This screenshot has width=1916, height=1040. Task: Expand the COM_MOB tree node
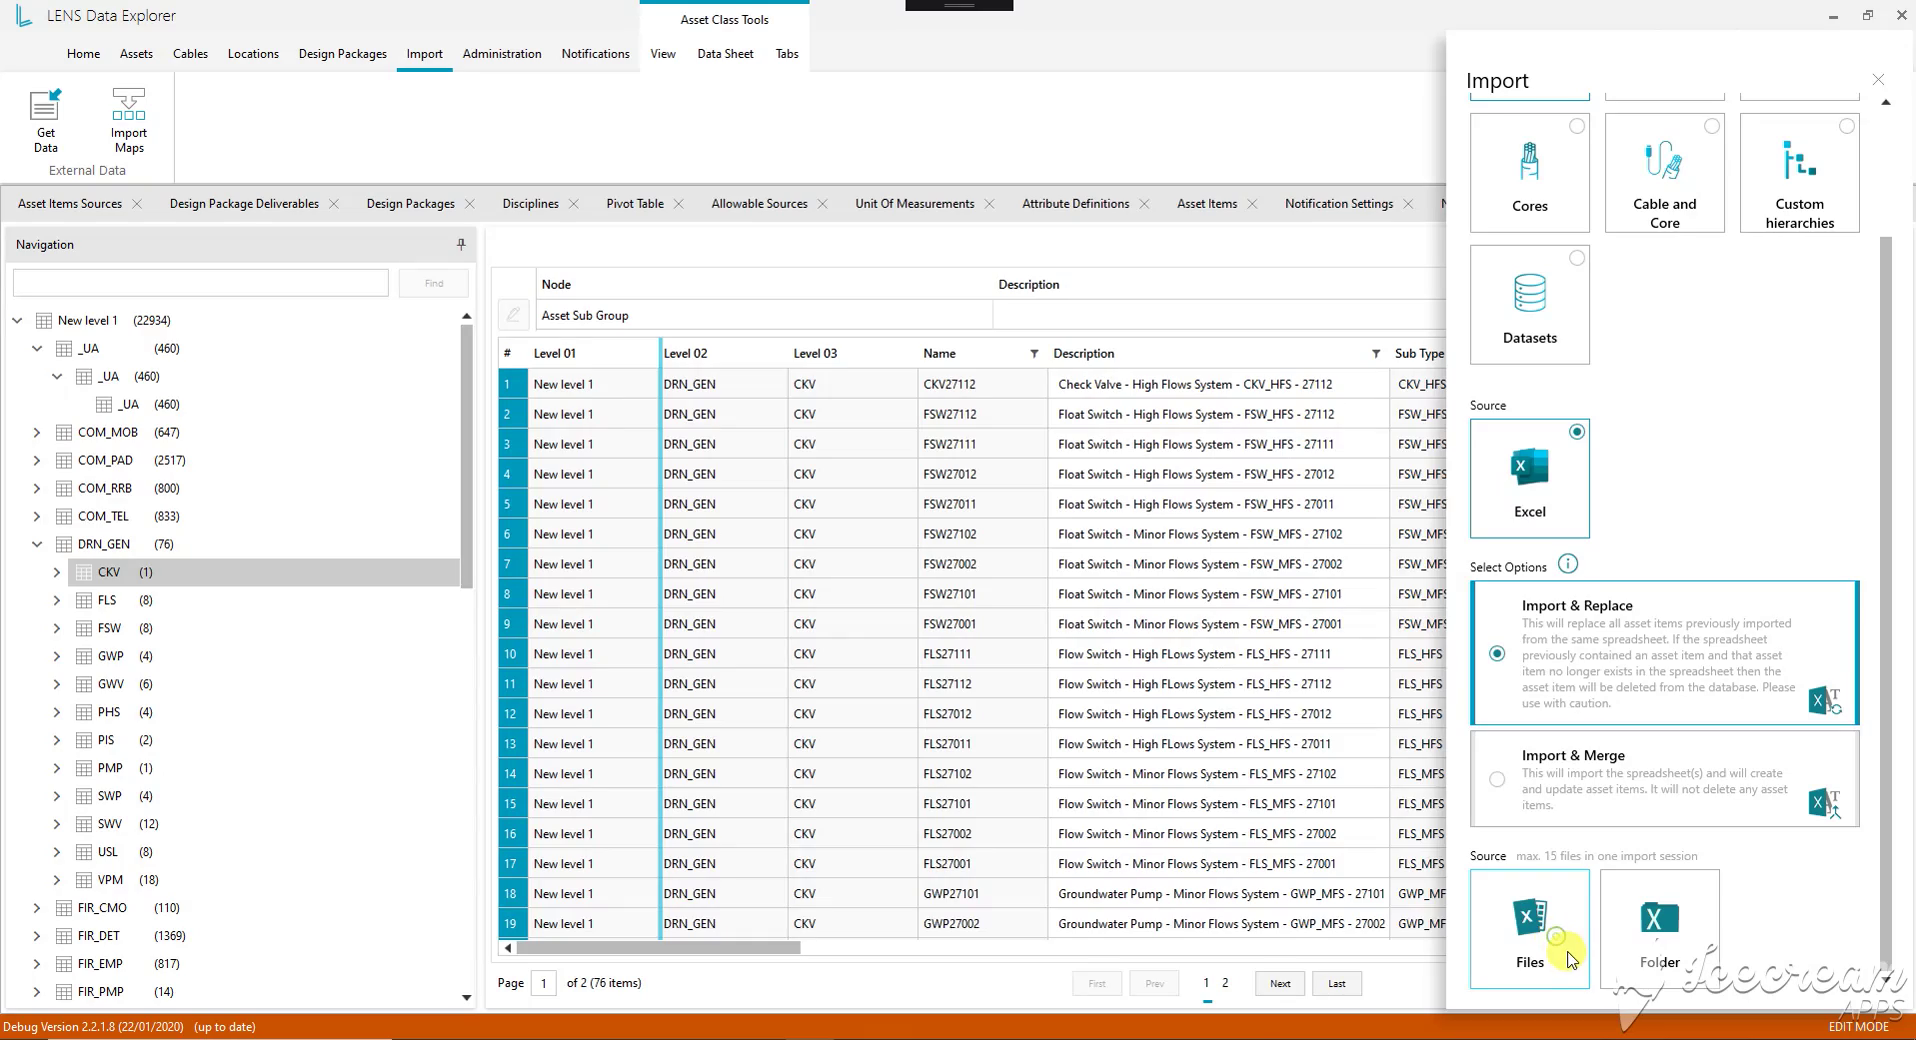(x=37, y=433)
